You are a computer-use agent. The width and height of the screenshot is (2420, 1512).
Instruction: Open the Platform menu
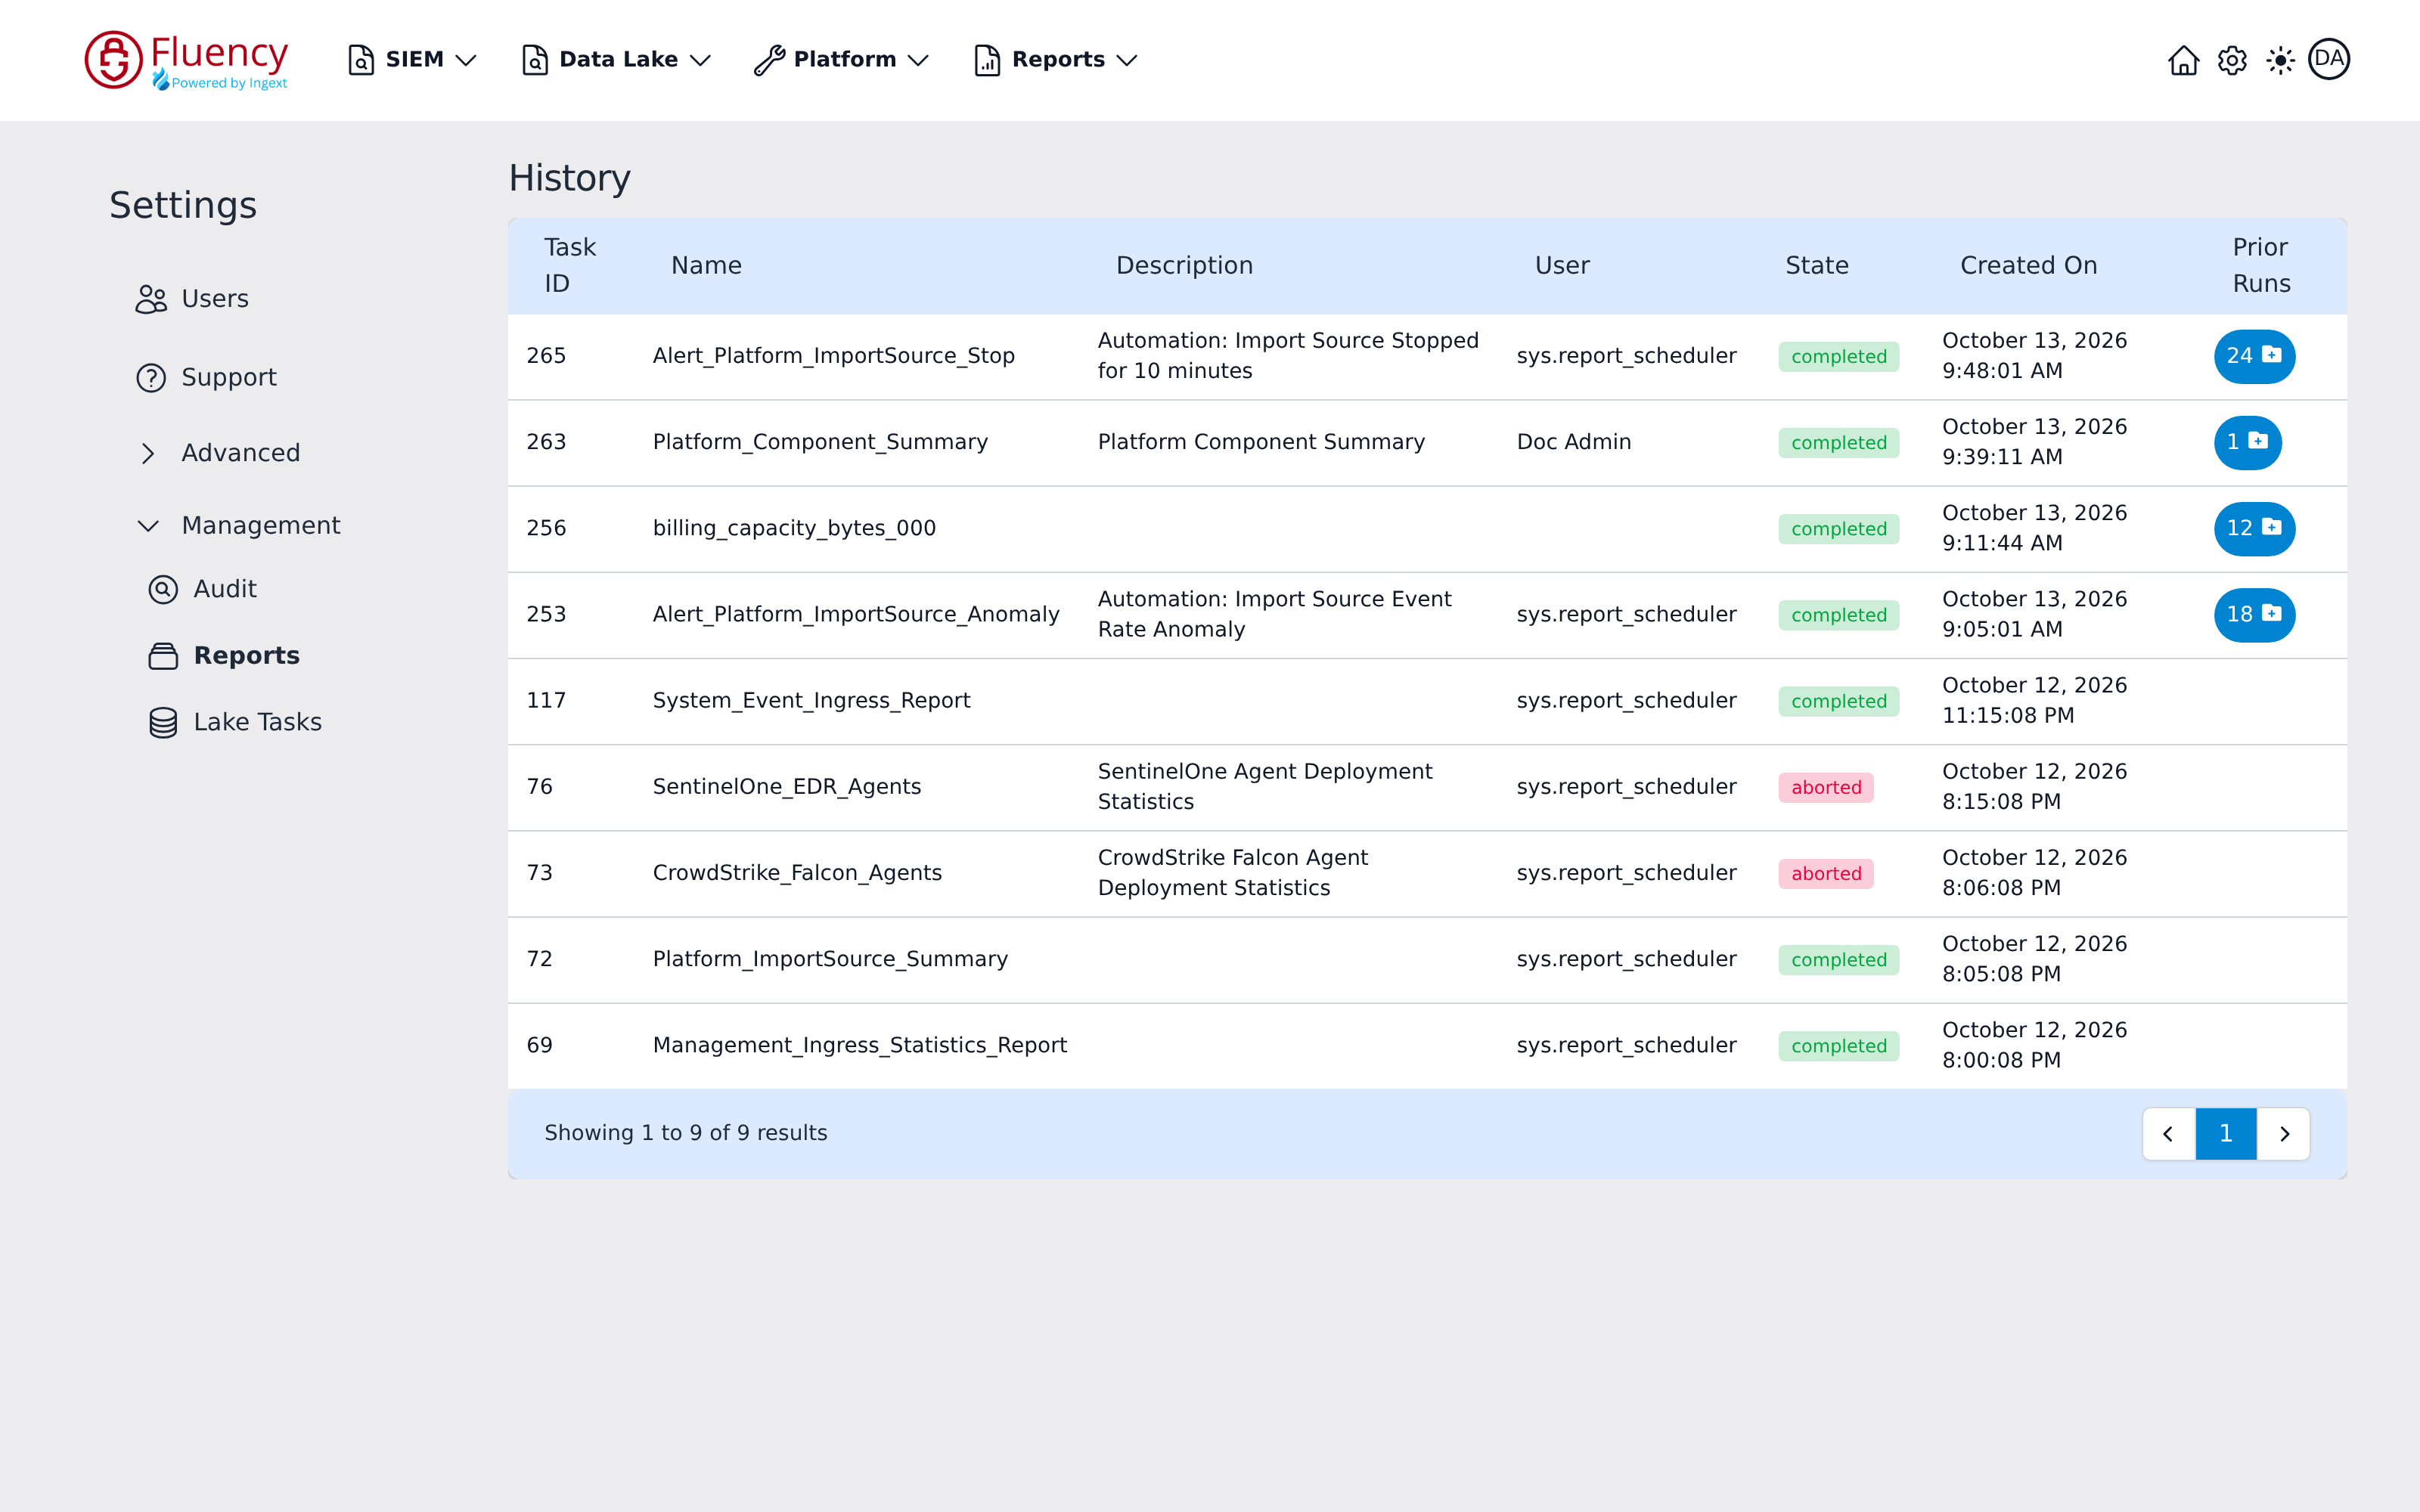pos(842,60)
